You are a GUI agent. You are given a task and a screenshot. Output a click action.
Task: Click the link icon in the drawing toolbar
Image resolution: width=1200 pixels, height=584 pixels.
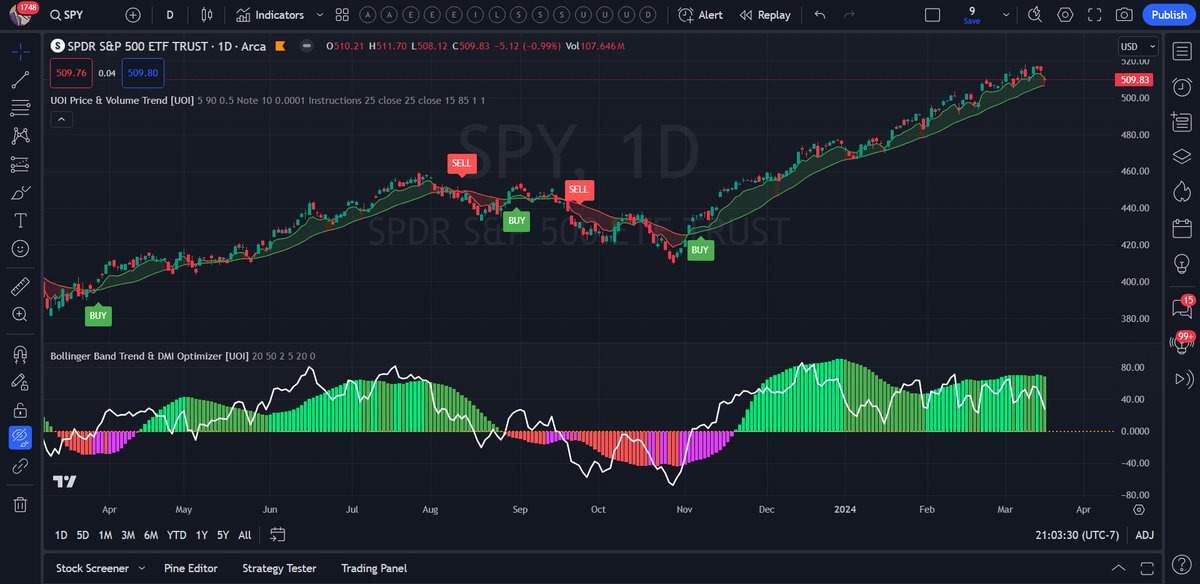(20, 466)
